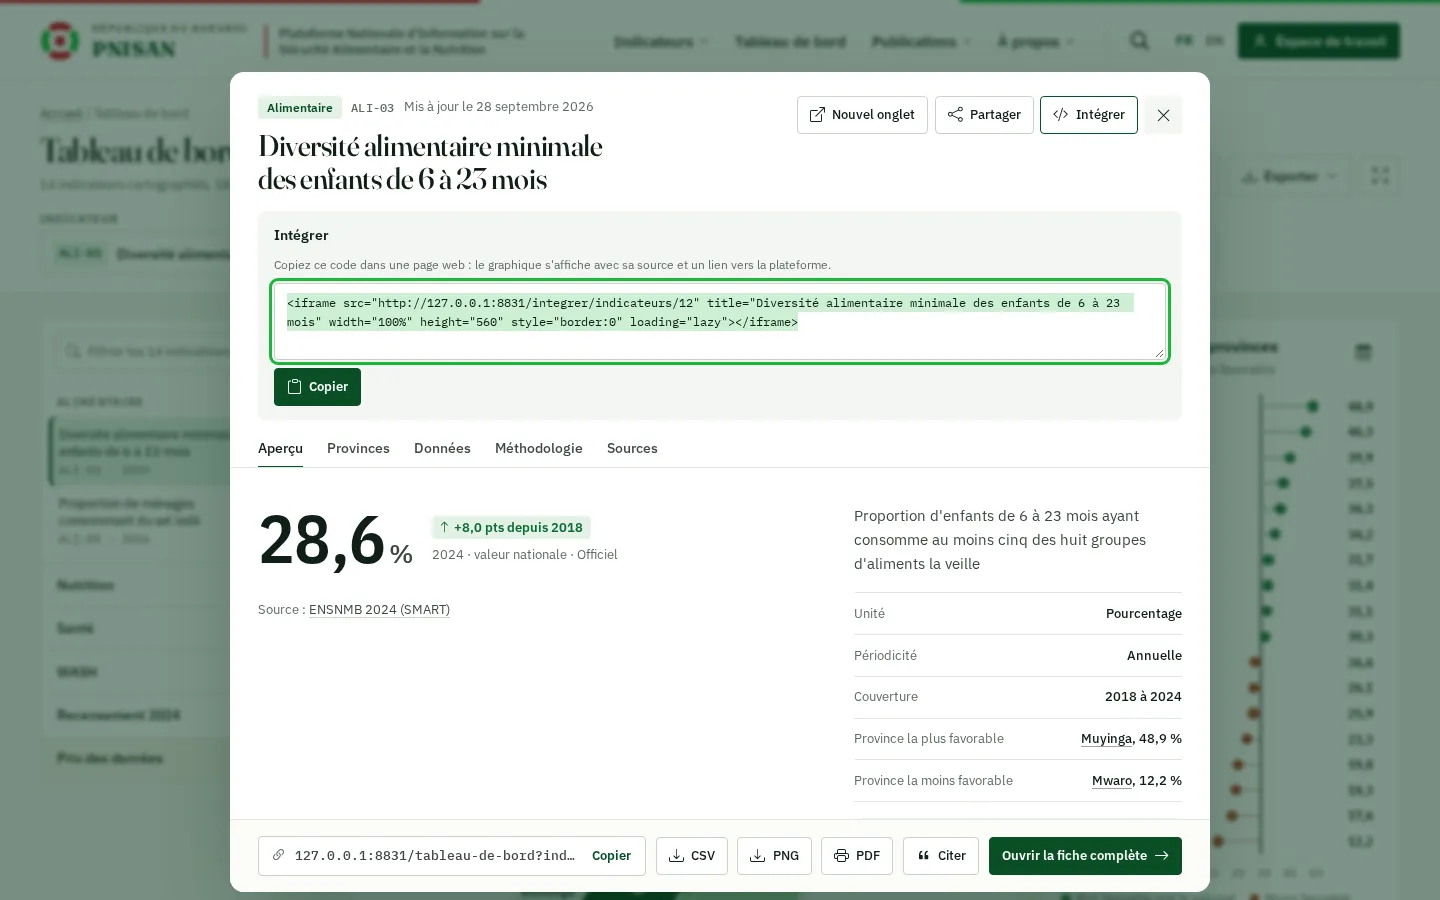Switch to the Aperçu tab
The image size is (1440, 900).
[x=280, y=448]
